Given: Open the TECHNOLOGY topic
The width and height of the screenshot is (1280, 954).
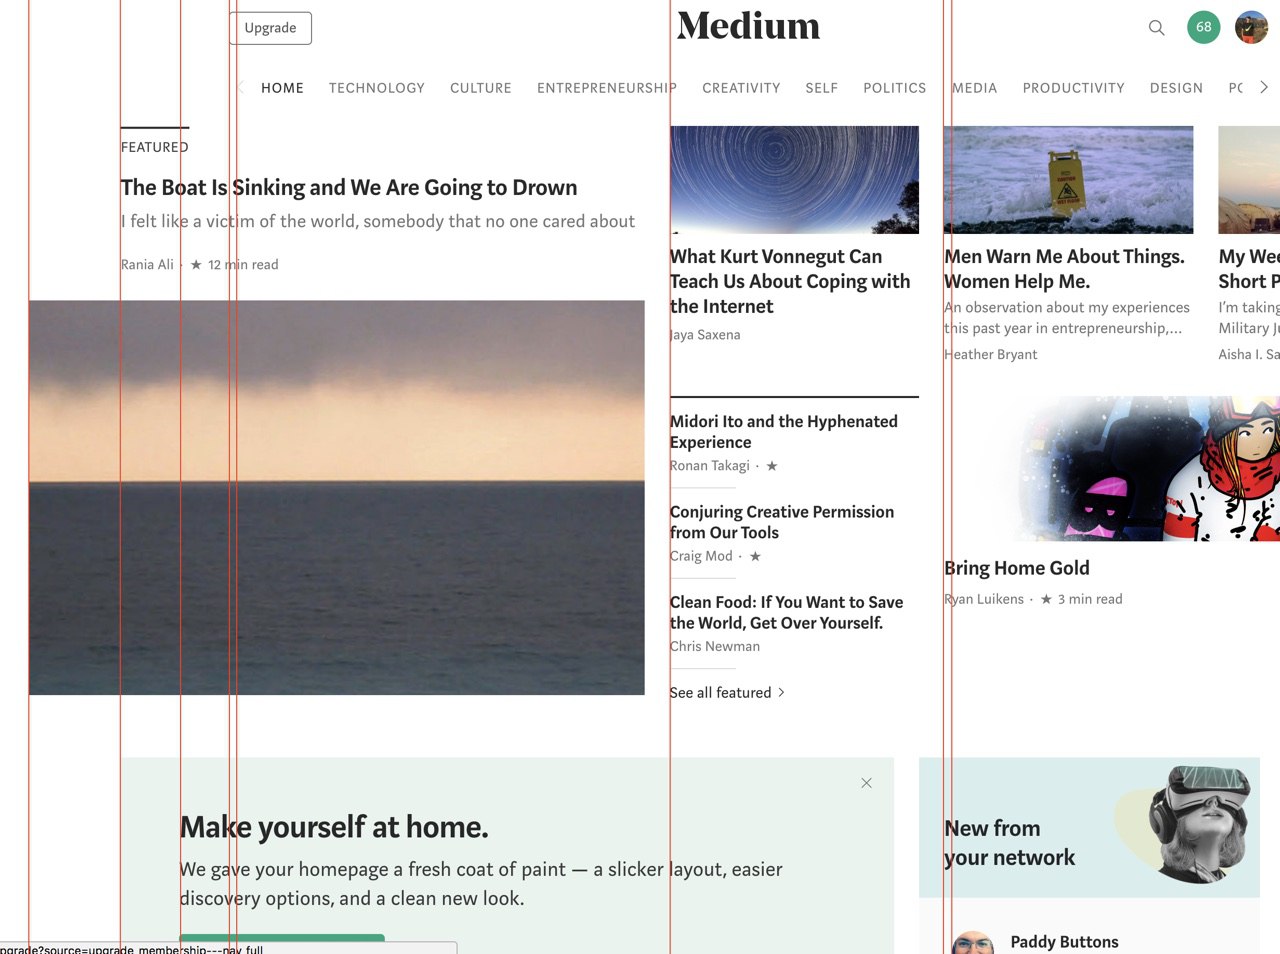Looking at the screenshot, I should click(377, 88).
